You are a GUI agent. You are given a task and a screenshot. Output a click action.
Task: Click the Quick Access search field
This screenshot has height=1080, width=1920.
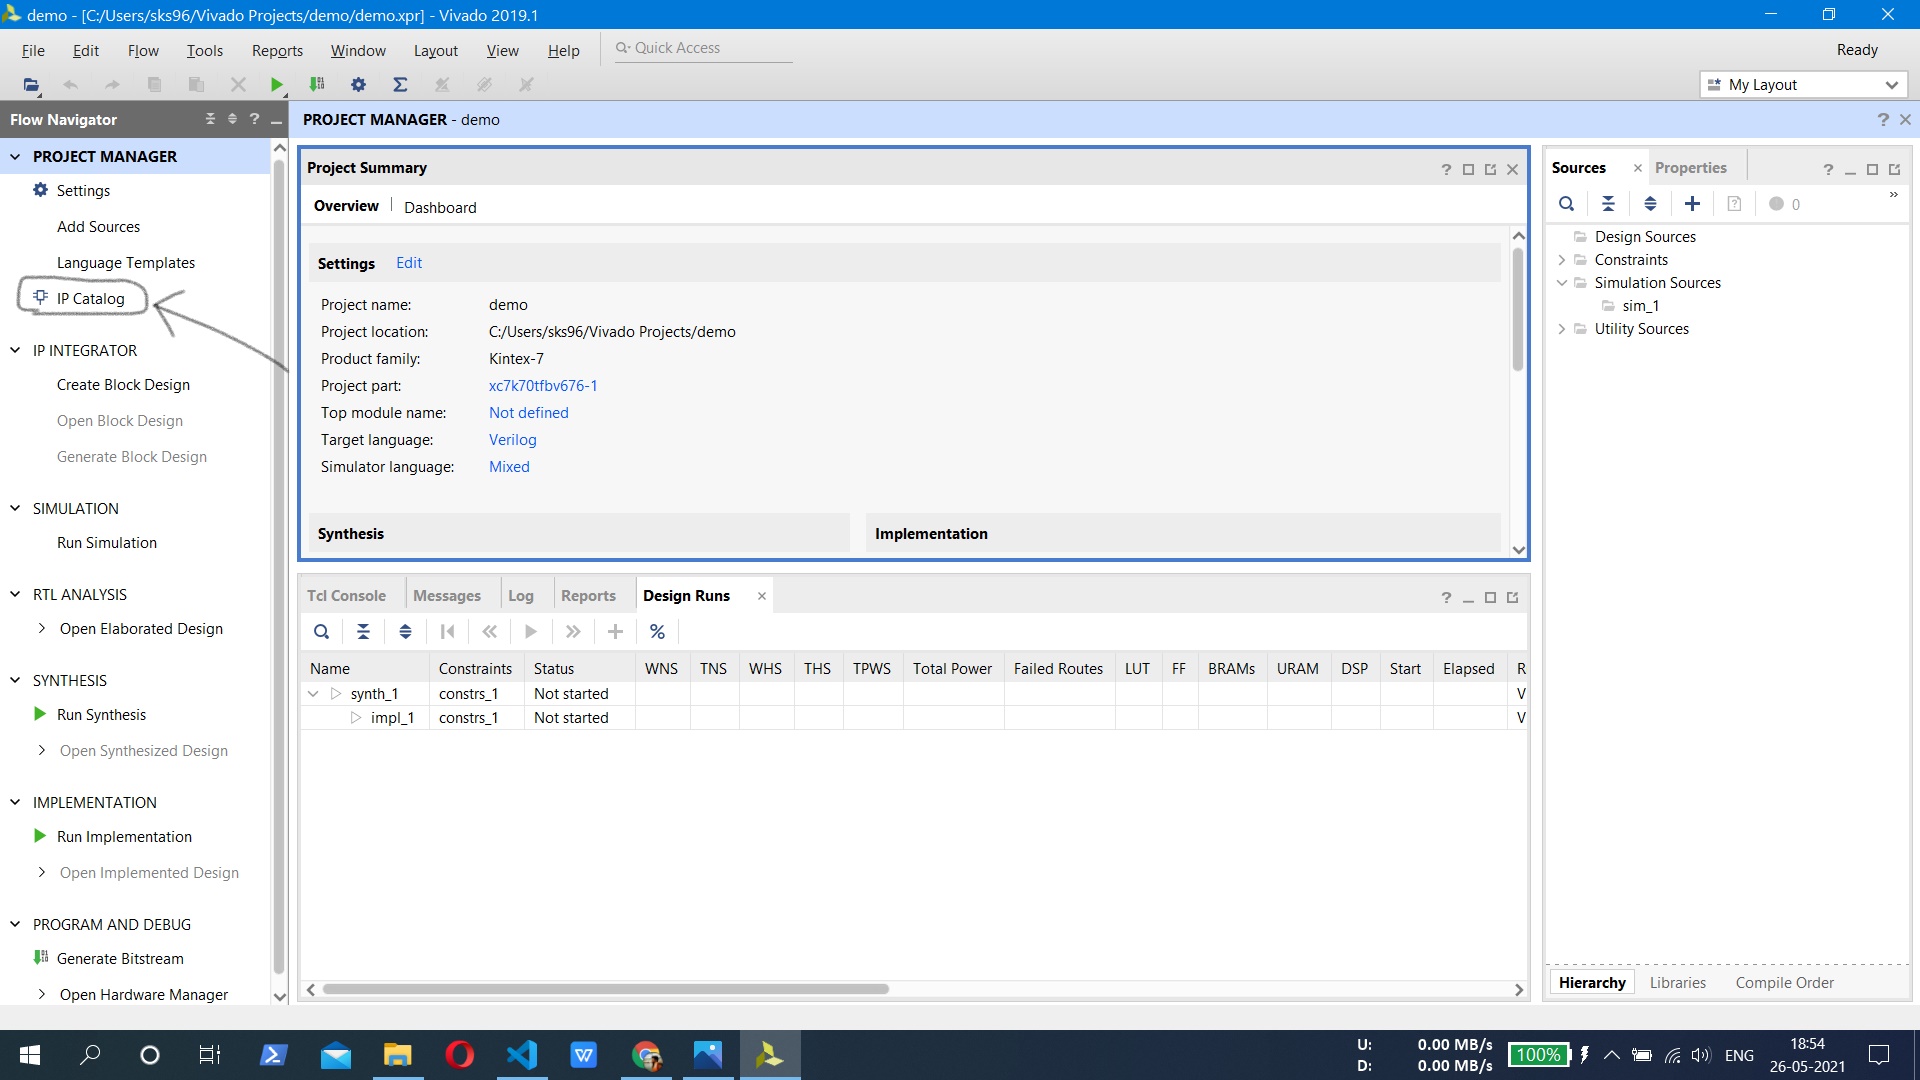click(705, 48)
